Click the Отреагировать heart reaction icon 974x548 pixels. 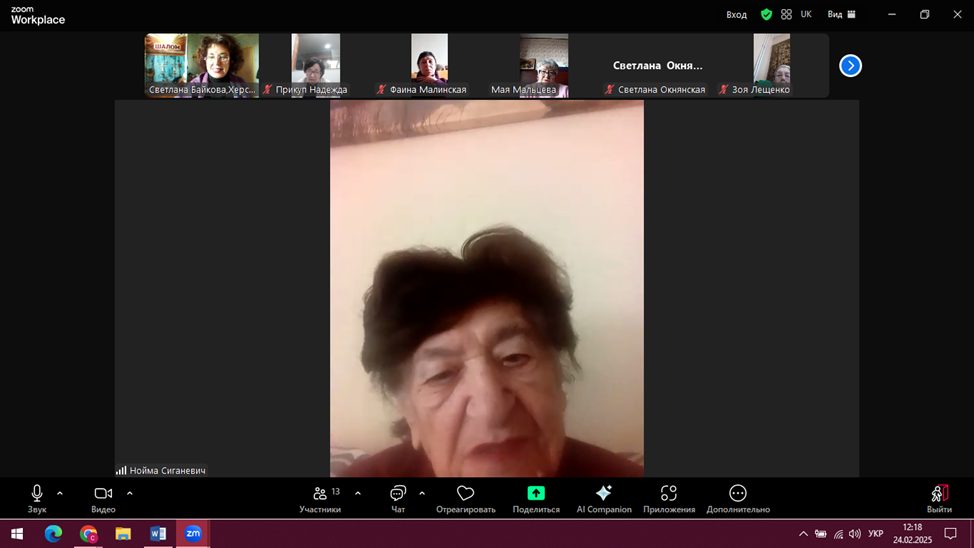point(465,494)
